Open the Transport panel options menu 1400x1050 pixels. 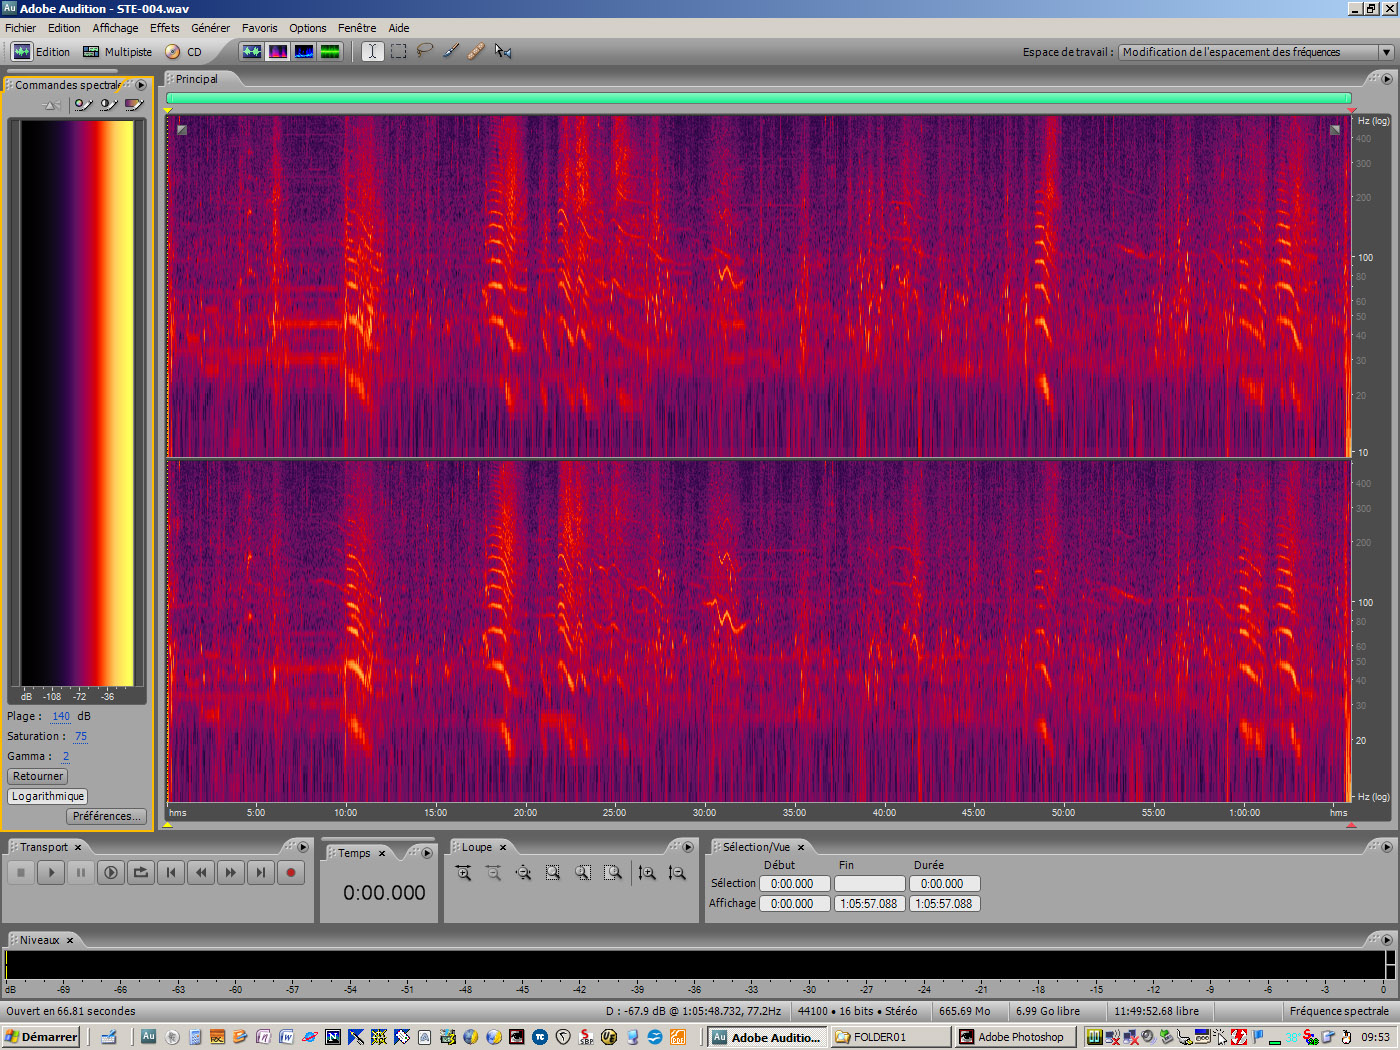(303, 847)
